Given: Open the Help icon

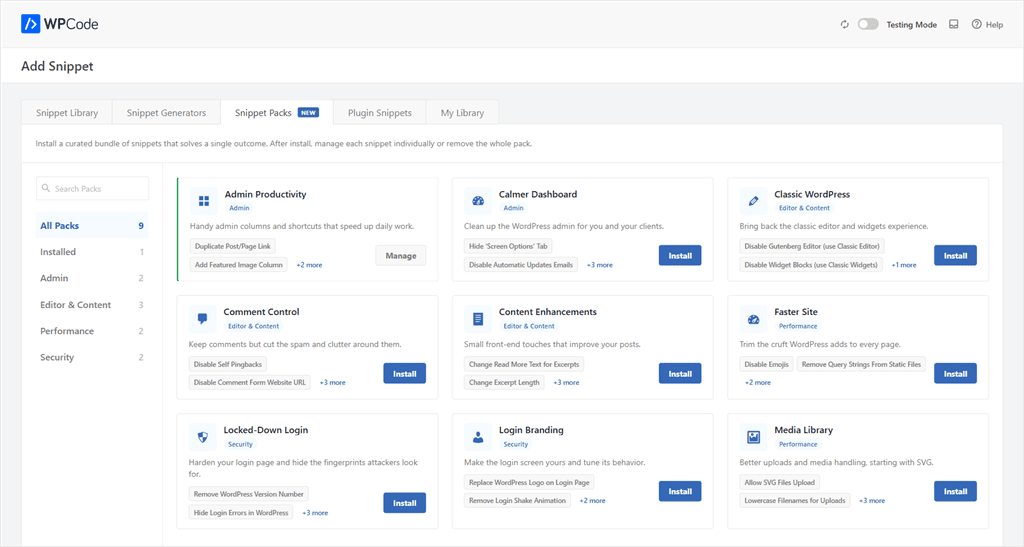Looking at the screenshot, I should pyautogui.click(x=976, y=24).
